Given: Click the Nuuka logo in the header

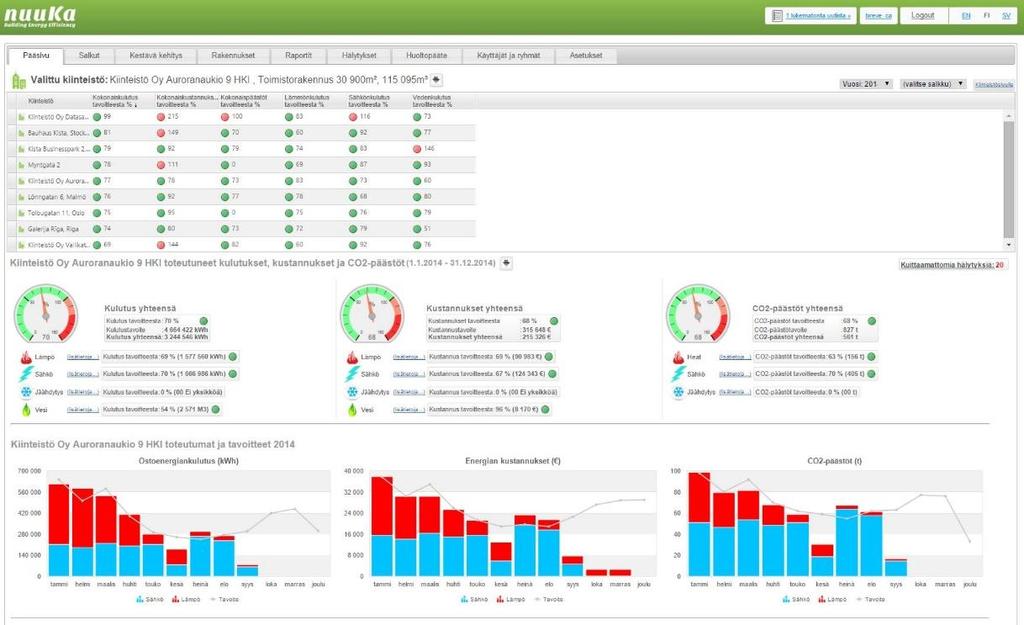Looking at the screenshot, I should 40,17.
